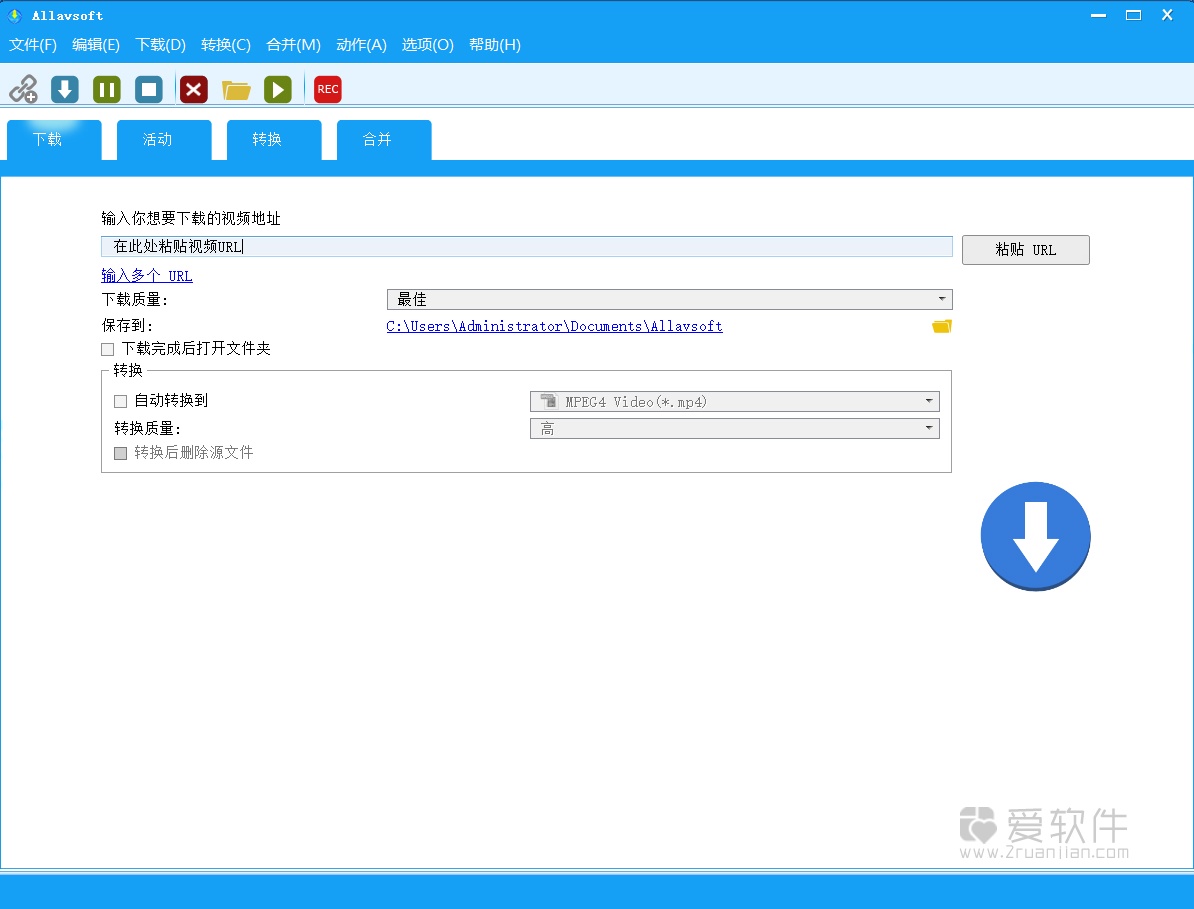The height and width of the screenshot is (909, 1194).
Task: Switch to the 下载 tab
Action: click(x=54, y=139)
